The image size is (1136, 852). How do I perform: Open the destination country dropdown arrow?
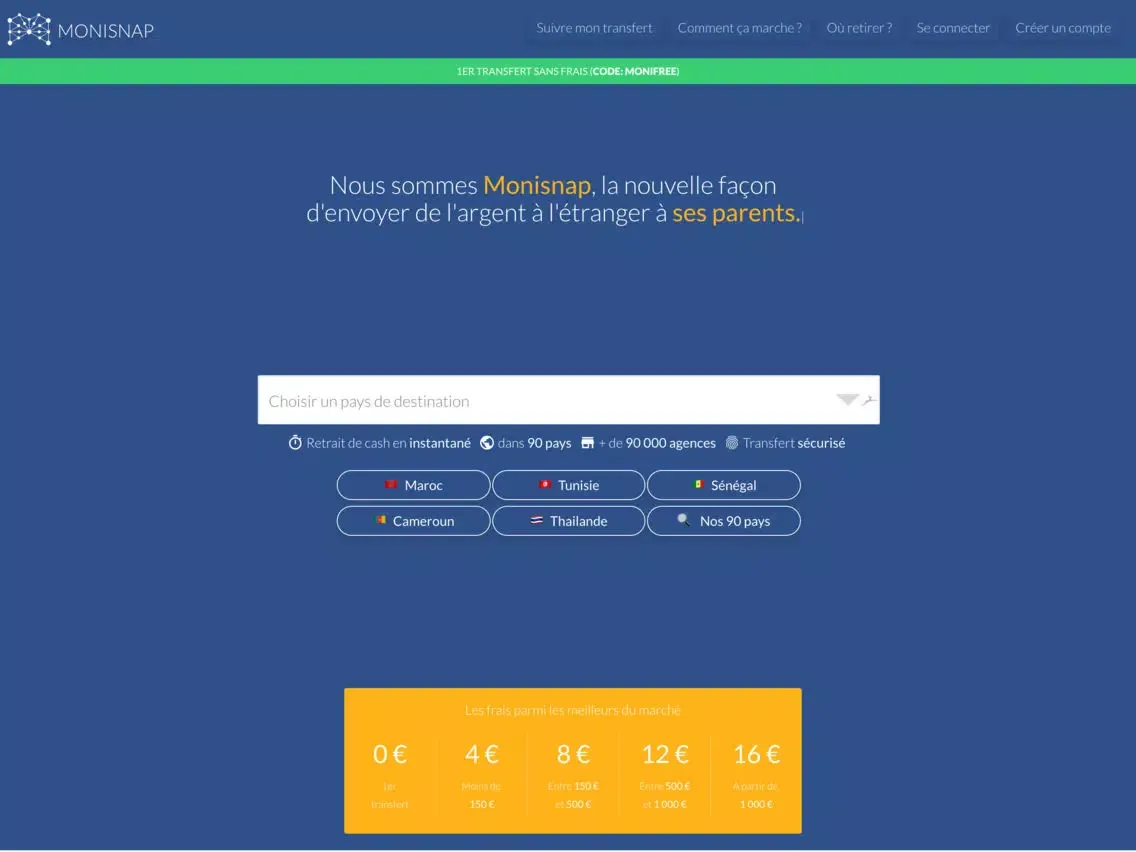pyautogui.click(x=847, y=399)
